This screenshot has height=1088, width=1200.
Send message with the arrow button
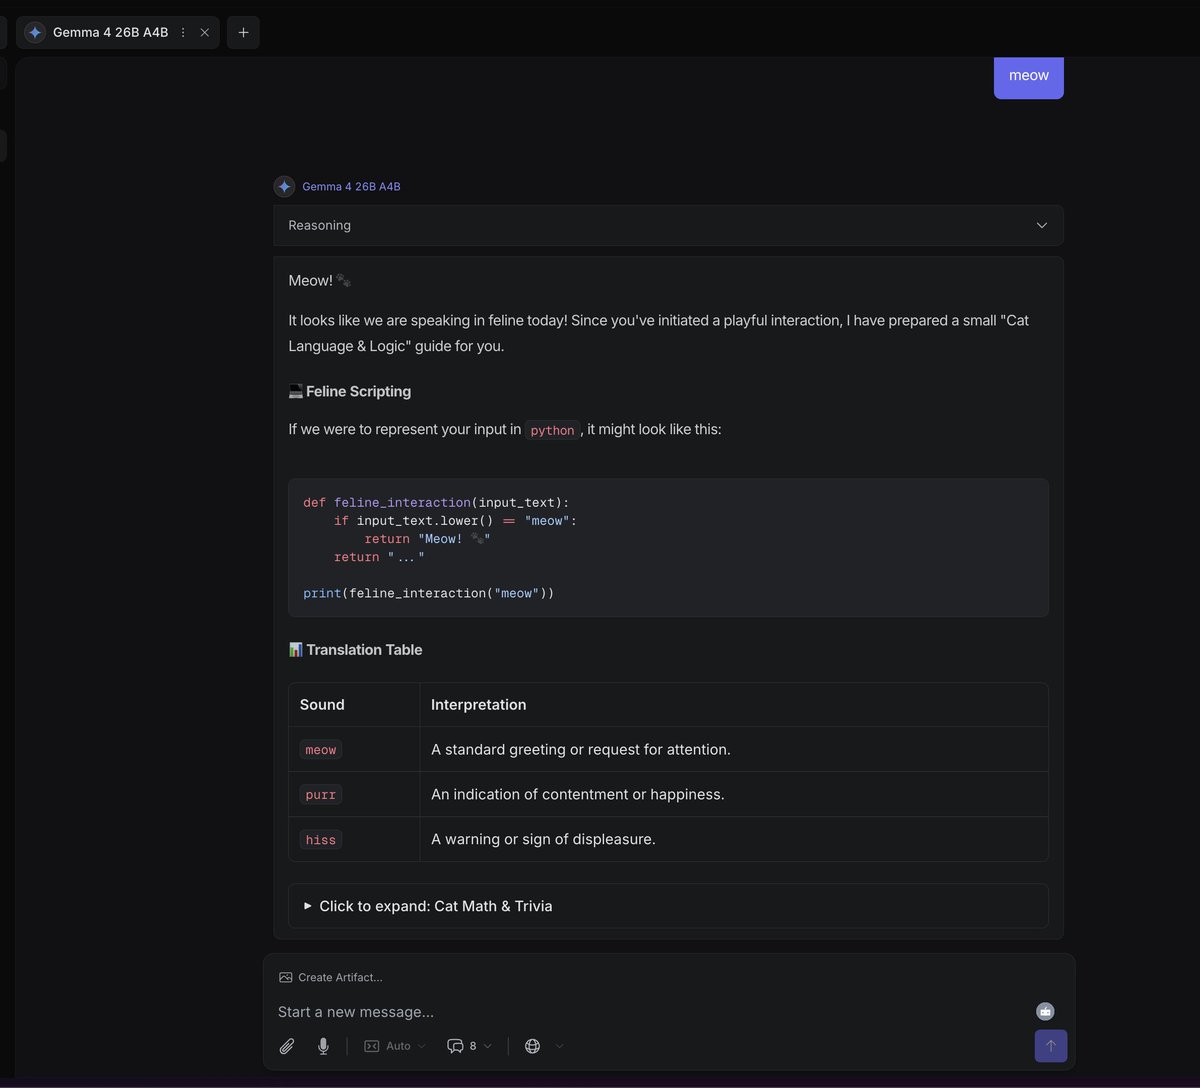pyautogui.click(x=1051, y=1046)
